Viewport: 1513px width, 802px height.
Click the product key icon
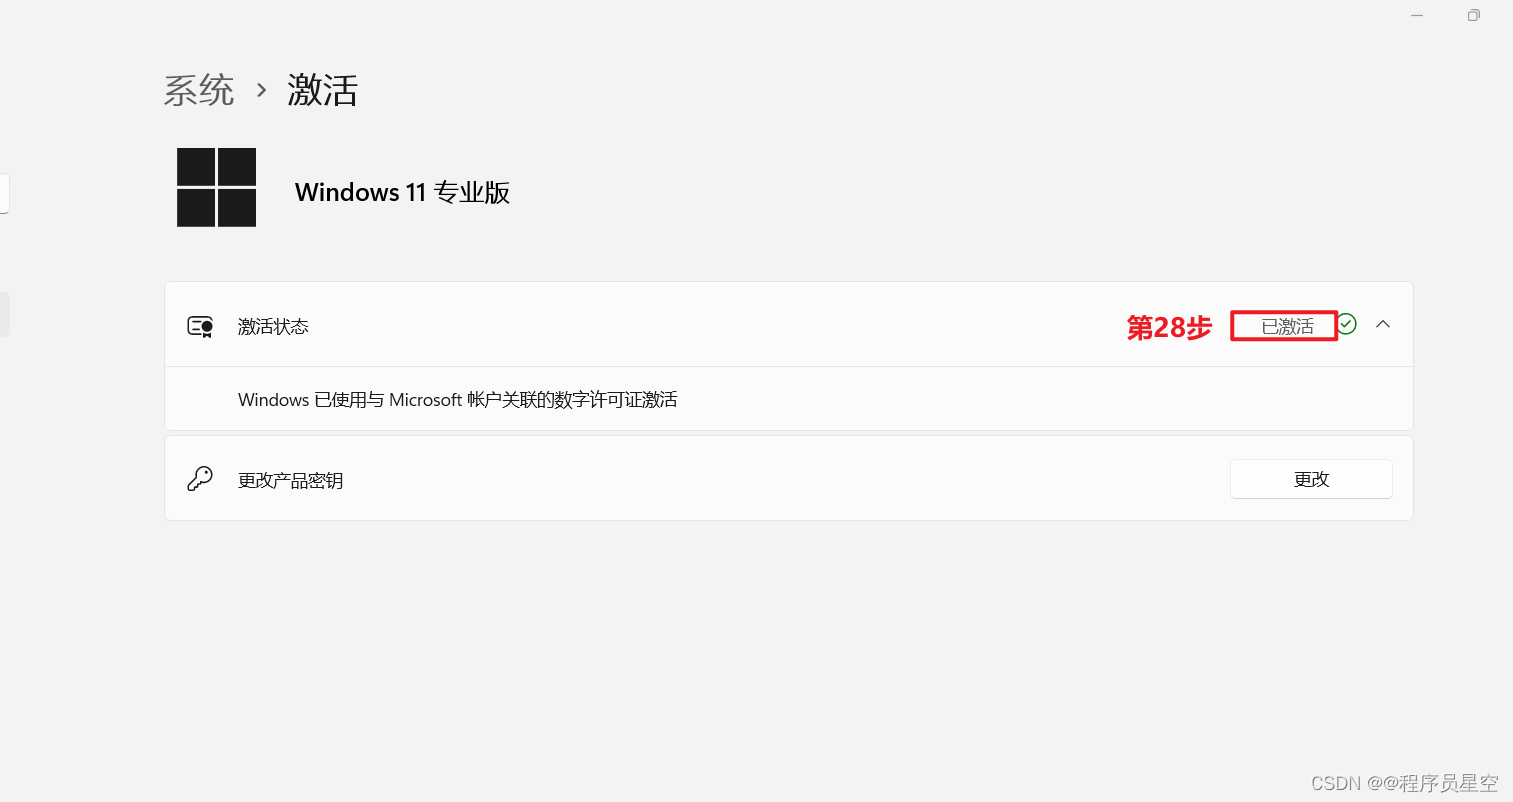(200, 479)
